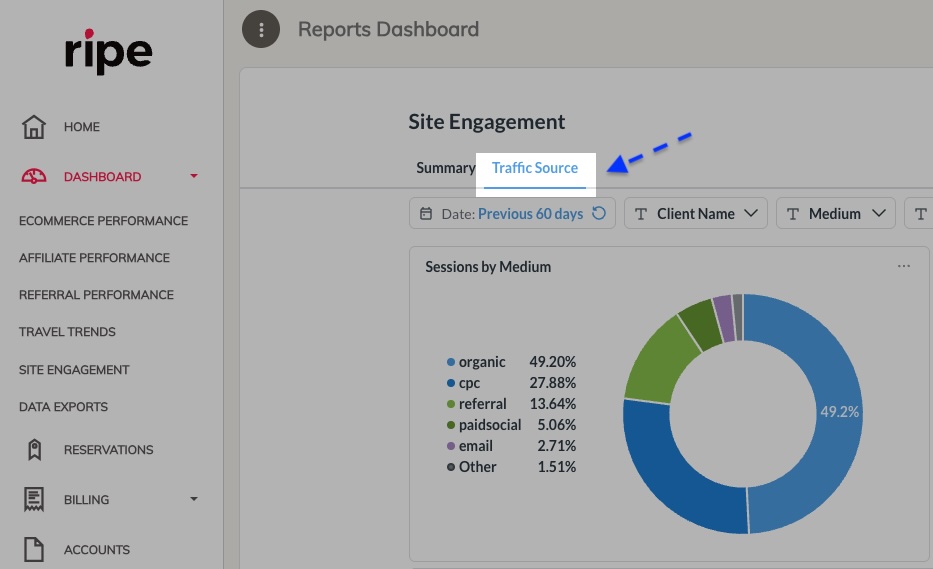
Task: Click the calendar icon in the Date filter
Action: coord(426,214)
